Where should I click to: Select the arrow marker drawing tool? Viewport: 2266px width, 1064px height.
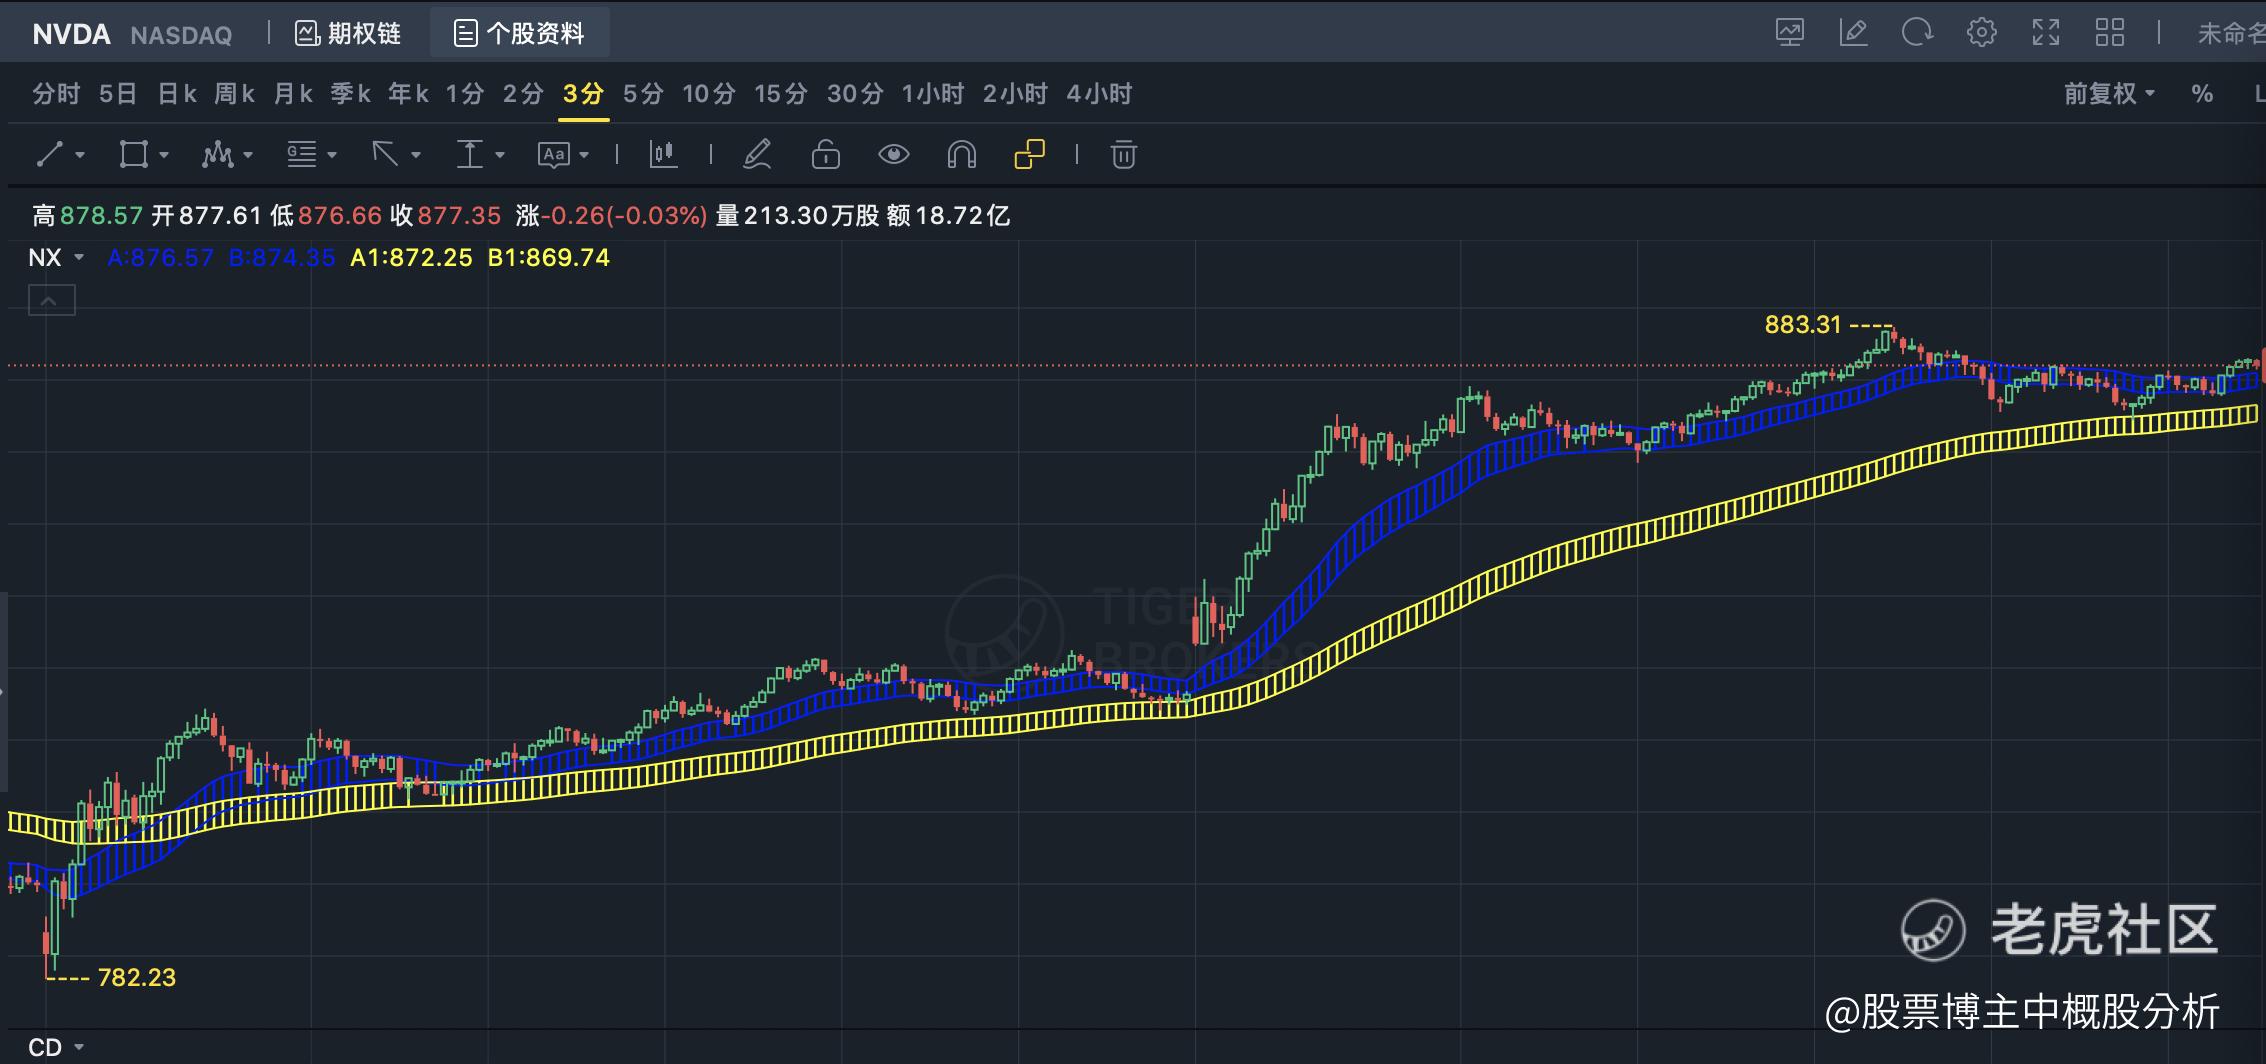385,154
